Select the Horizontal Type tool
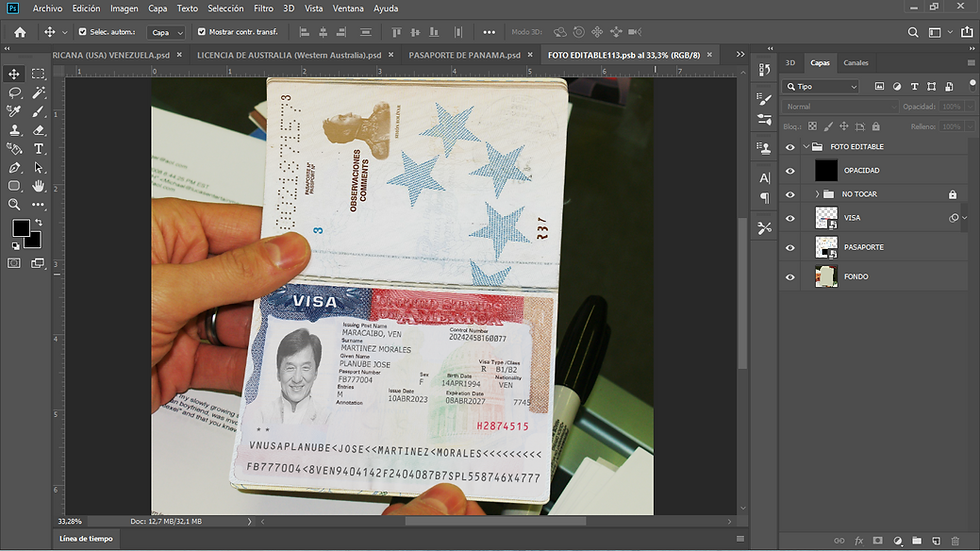 (x=38, y=149)
